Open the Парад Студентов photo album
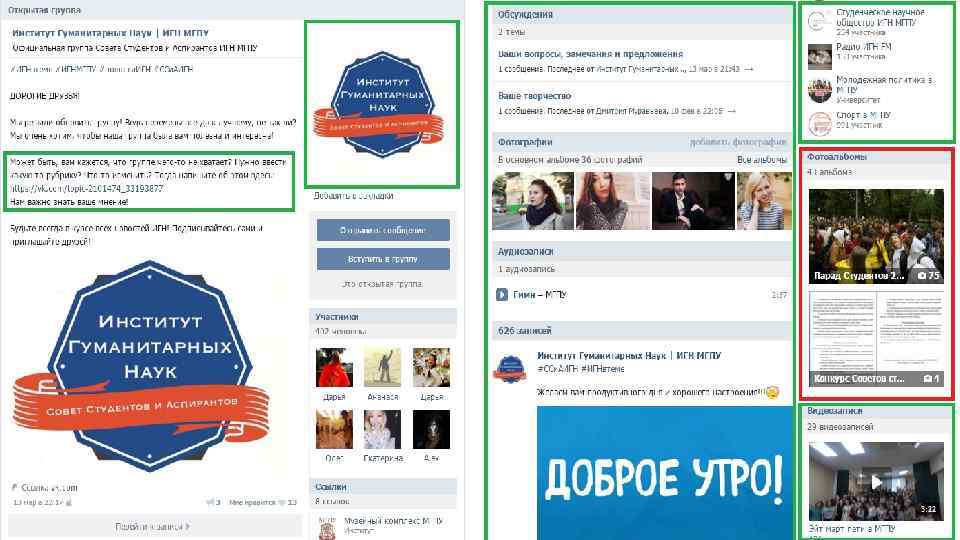Screen dimensions: 960x540 (x=876, y=236)
